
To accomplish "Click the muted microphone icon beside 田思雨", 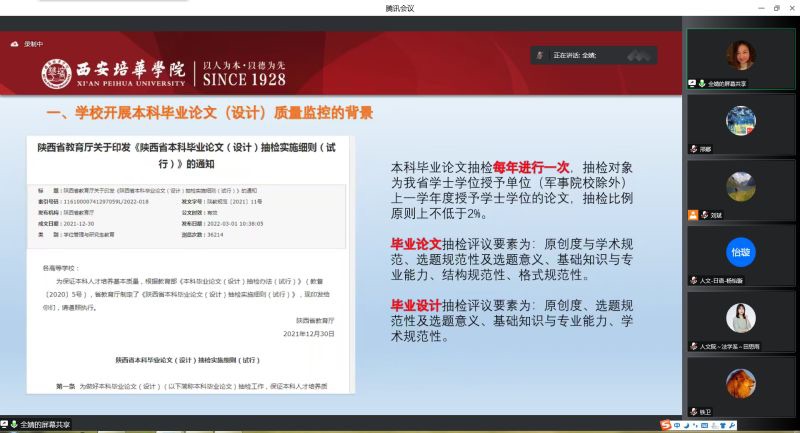I will (692, 346).
